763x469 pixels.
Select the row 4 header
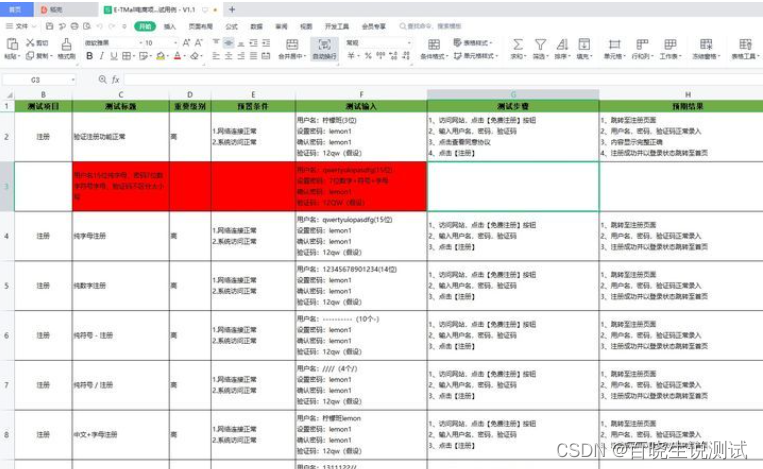7,236
